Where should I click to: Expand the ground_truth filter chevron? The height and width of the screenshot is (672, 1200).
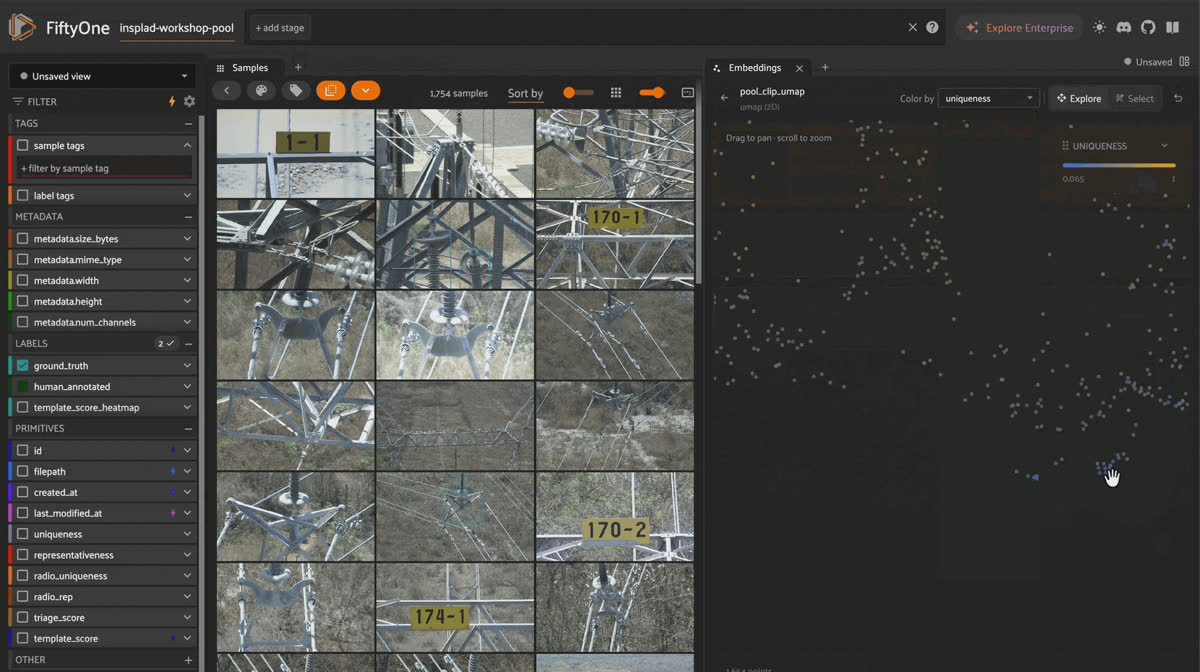[x=187, y=366]
